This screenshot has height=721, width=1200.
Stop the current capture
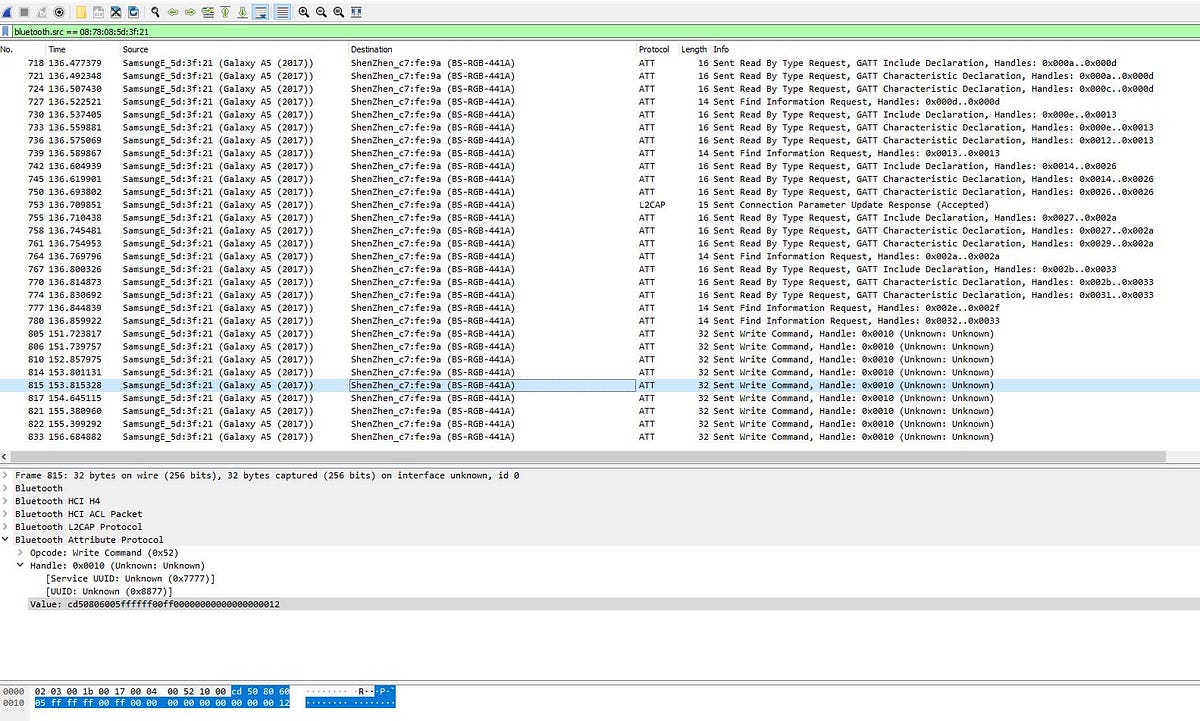pyautogui.click(x=23, y=12)
